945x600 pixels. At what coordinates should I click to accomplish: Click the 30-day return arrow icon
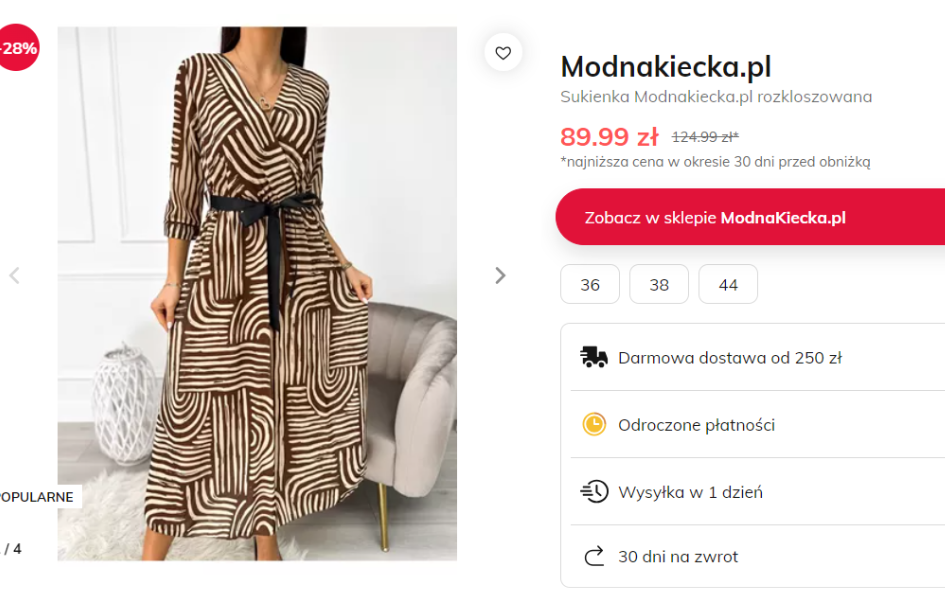[x=594, y=556]
